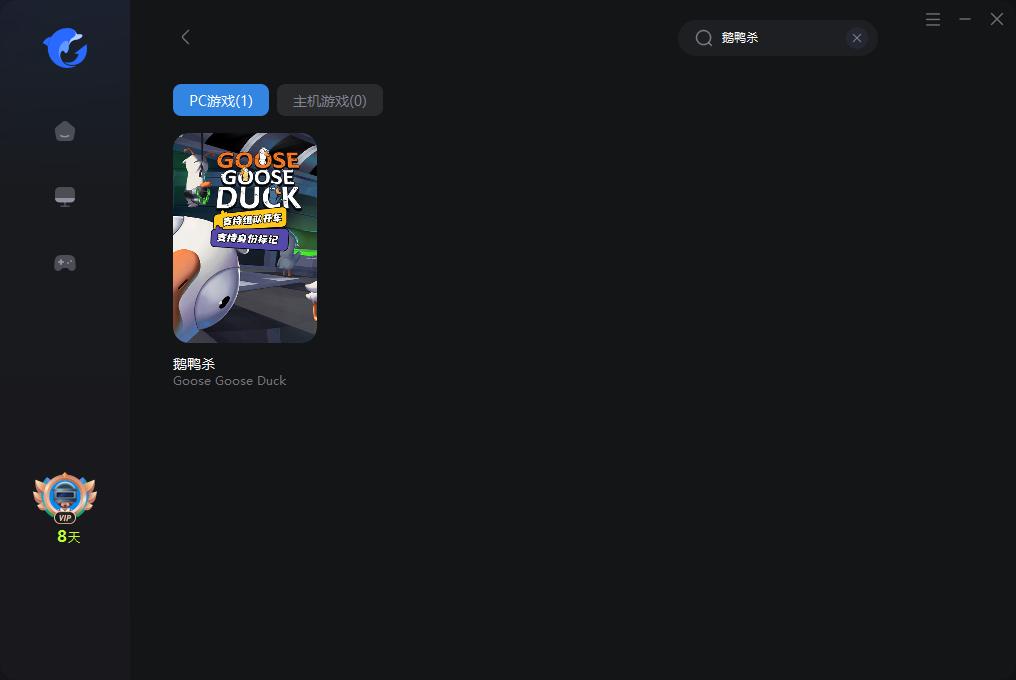The height and width of the screenshot is (680, 1016).
Task: Open the hamburger menu at top right
Action: pyautogui.click(x=933, y=19)
